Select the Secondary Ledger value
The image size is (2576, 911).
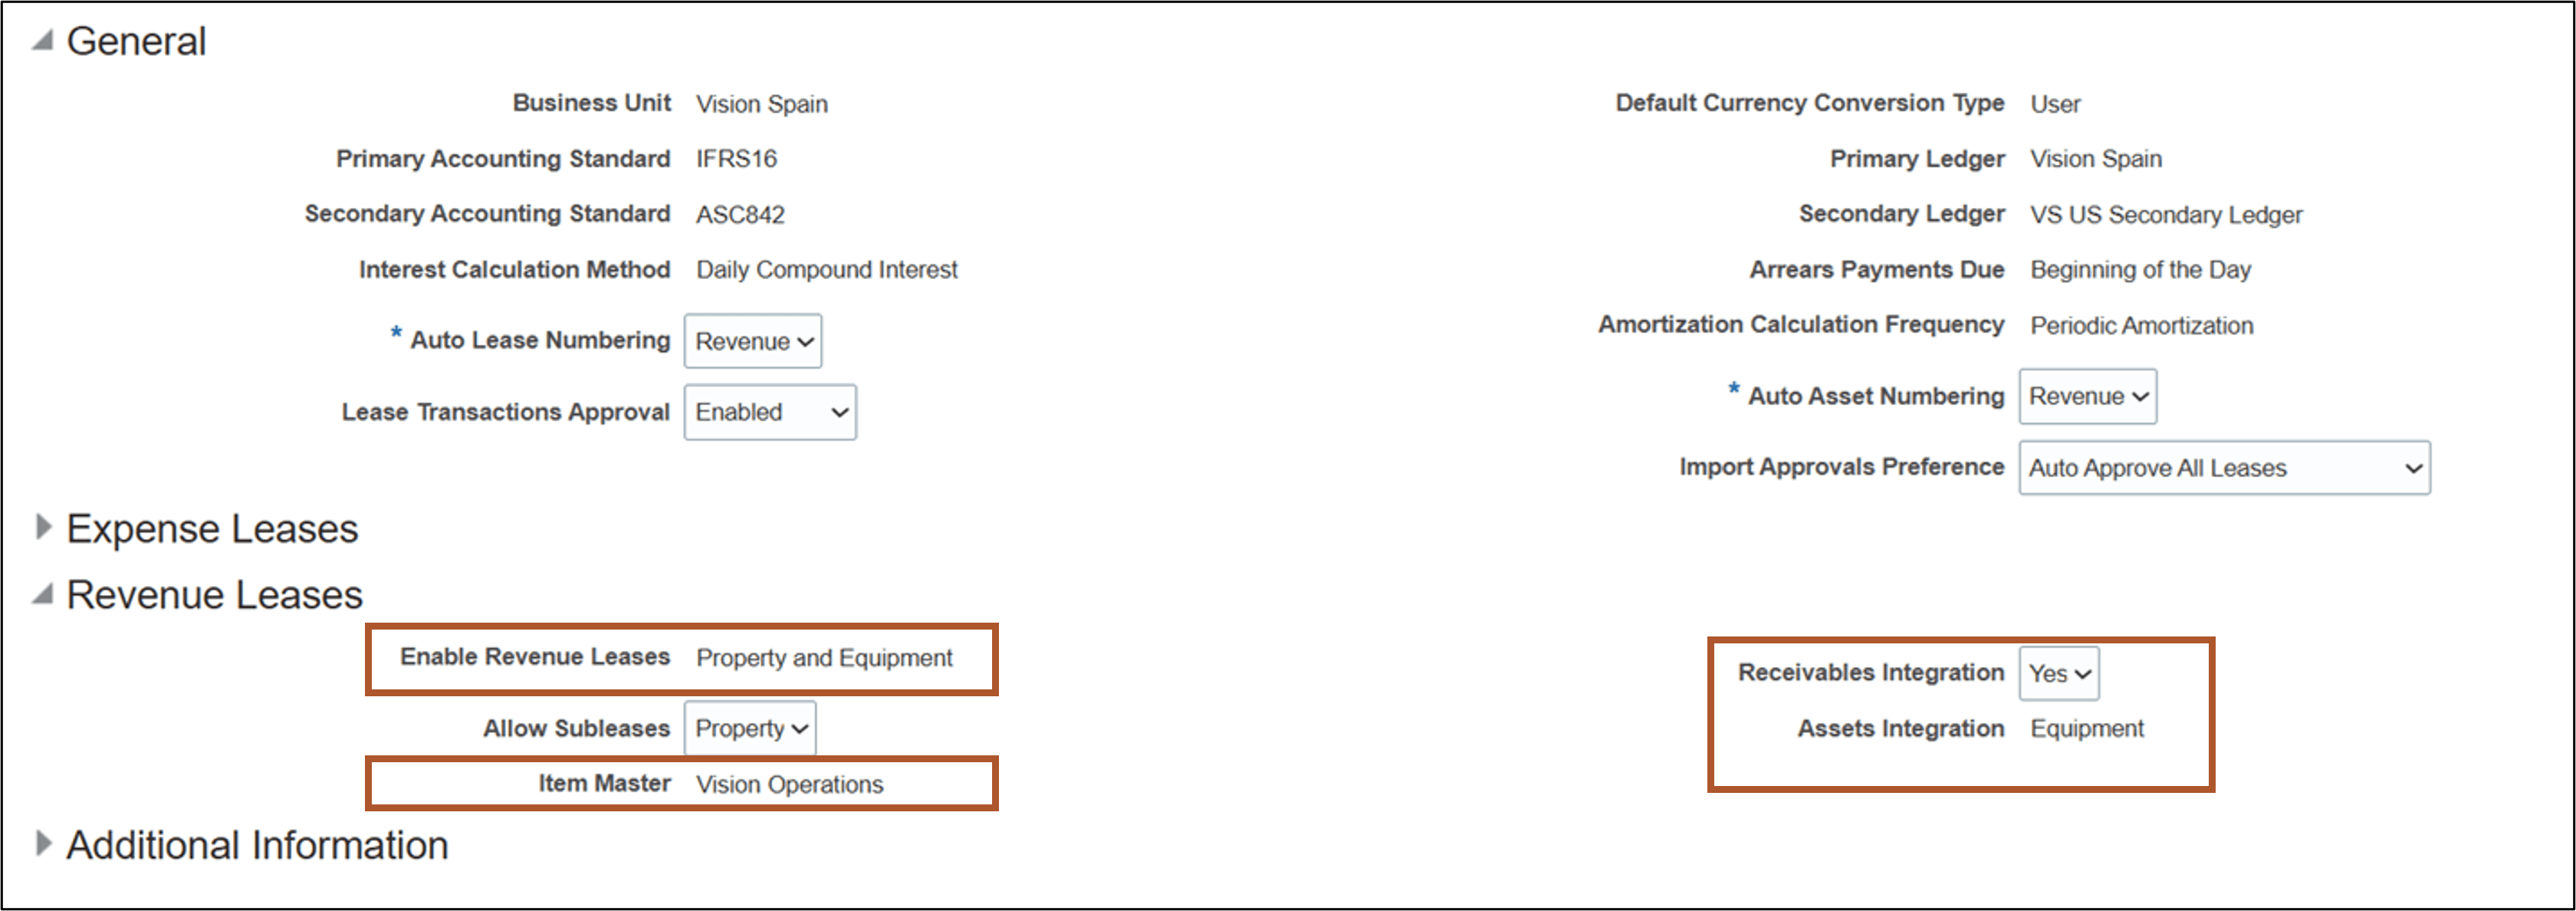coord(2166,213)
